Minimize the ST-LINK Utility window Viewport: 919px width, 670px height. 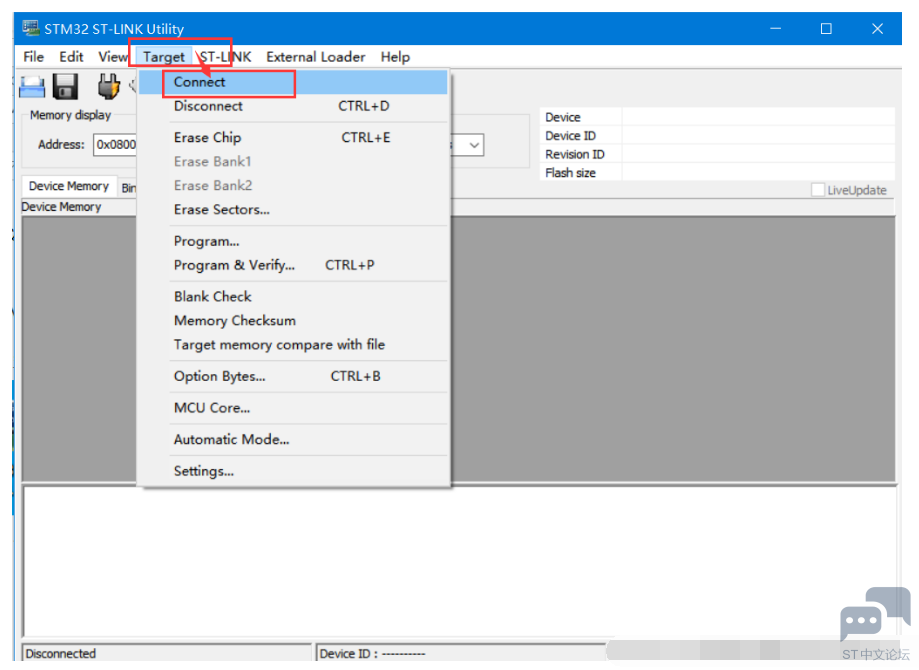point(775,29)
